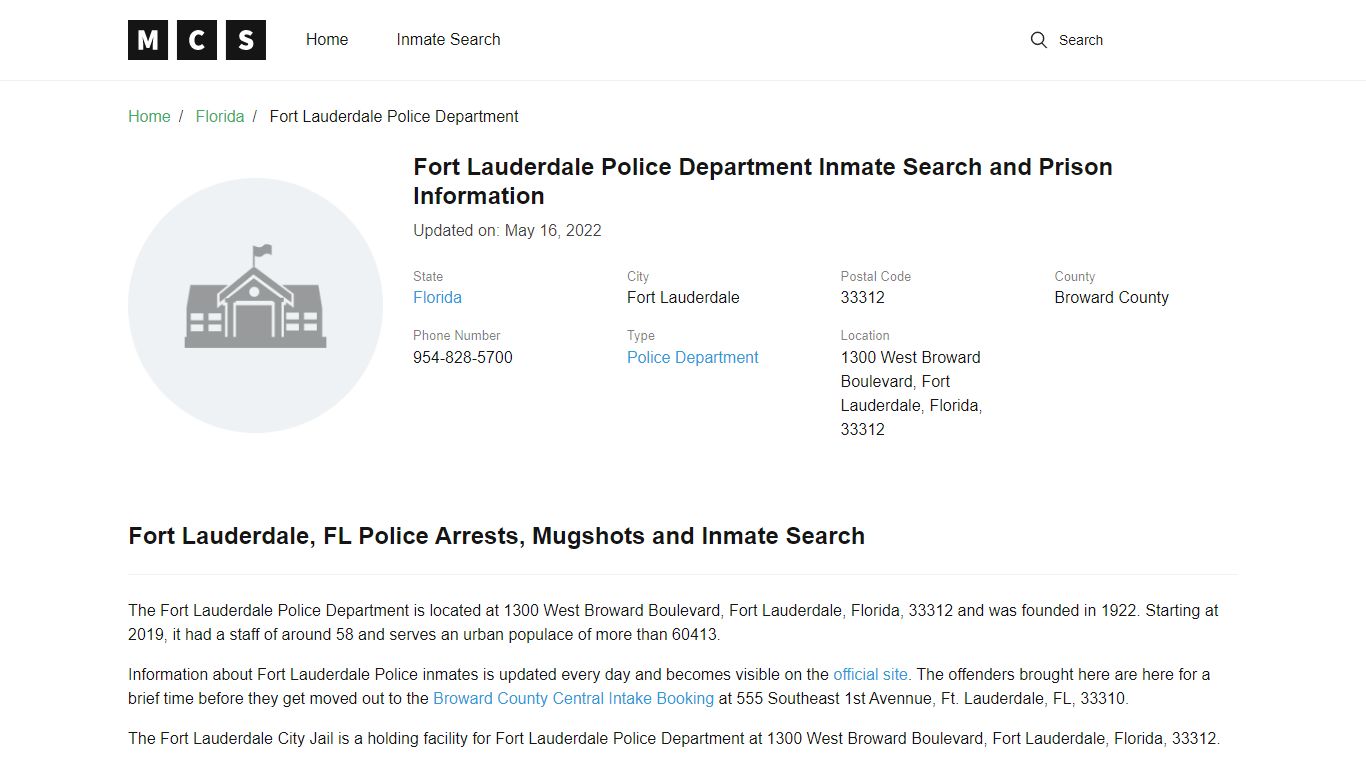Viewport: 1366px width, 768px height.
Task: Click the Broward County value
Action: pos(1111,297)
